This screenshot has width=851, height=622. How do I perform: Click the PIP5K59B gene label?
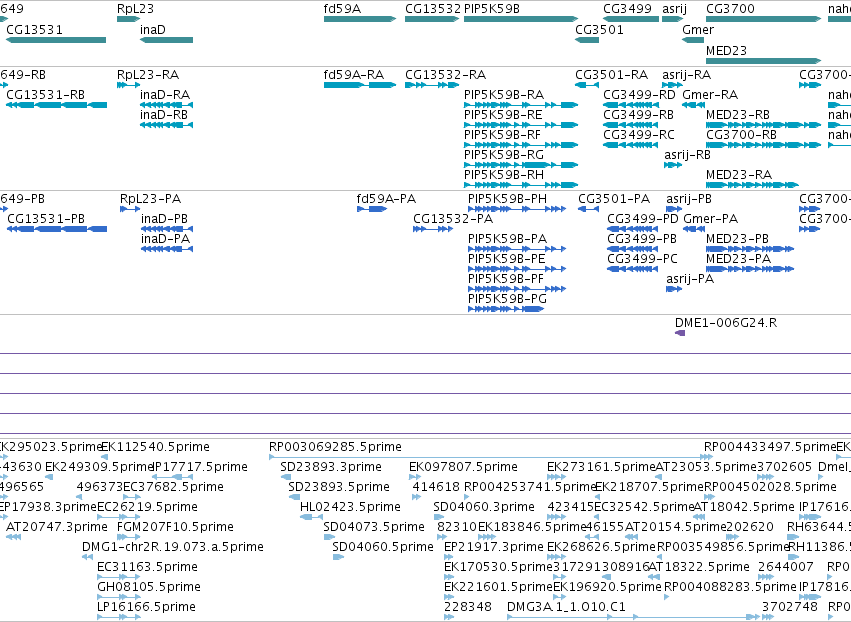492,9
